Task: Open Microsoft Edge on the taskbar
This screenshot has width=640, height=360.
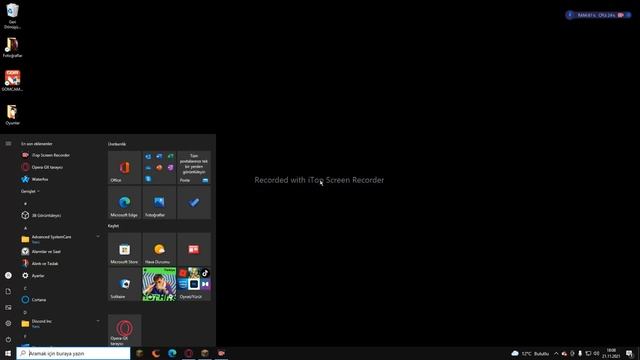Action: (172, 353)
